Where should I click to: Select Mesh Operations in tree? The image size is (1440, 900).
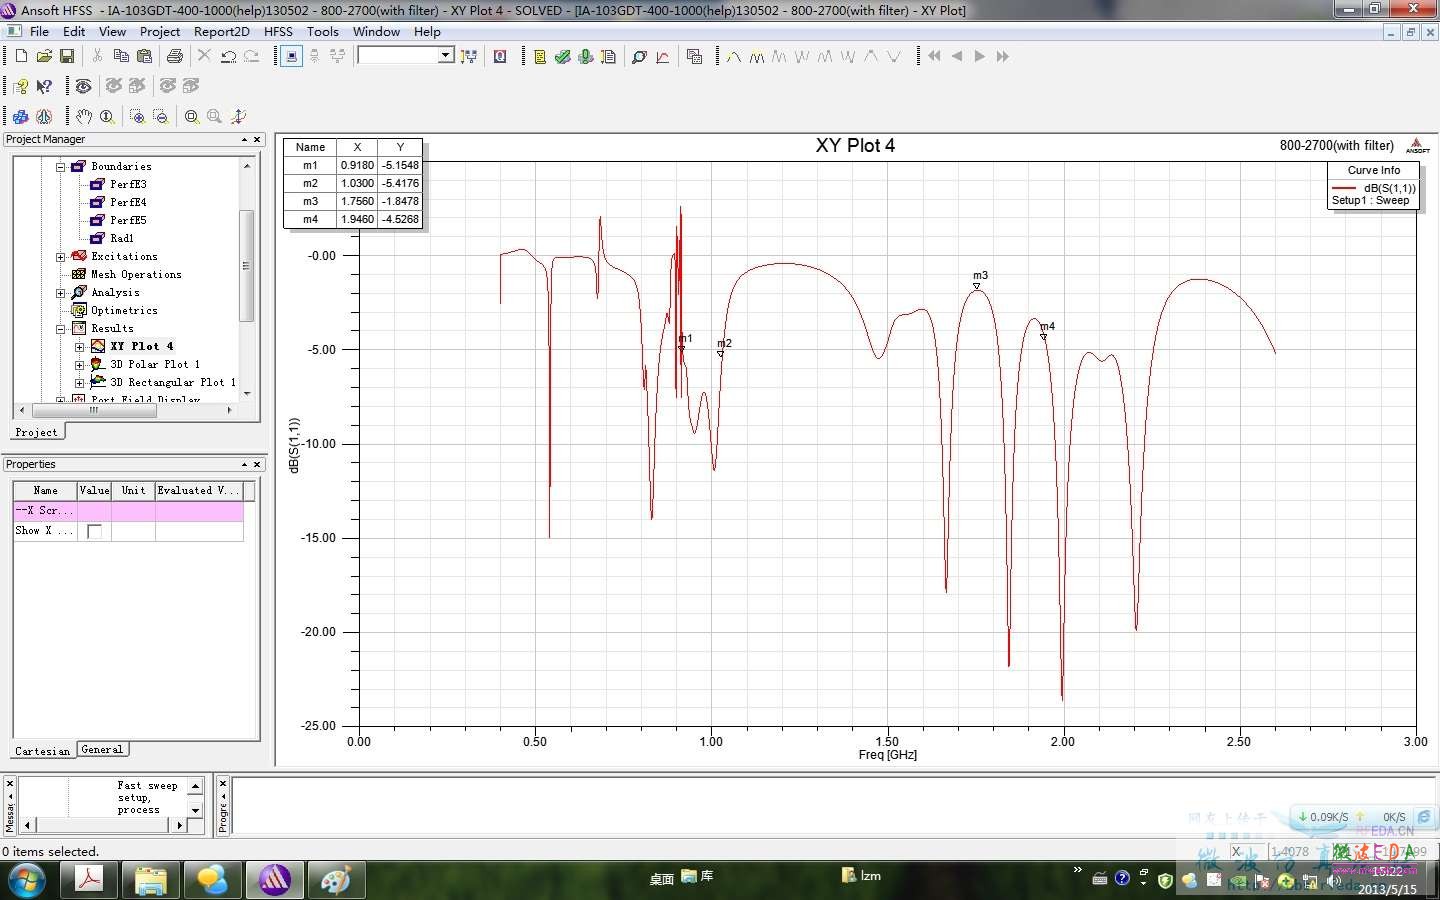pos(136,275)
